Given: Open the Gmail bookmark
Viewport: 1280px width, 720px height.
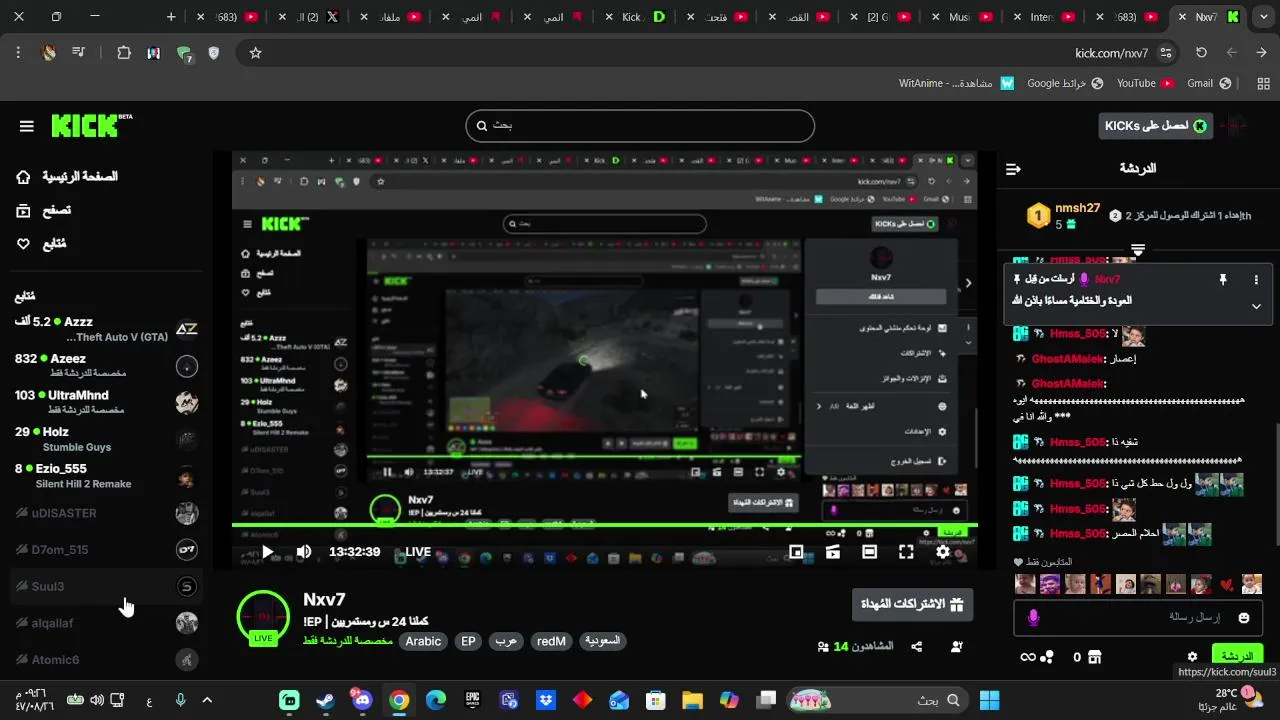Looking at the screenshot, I should 1208,83.
